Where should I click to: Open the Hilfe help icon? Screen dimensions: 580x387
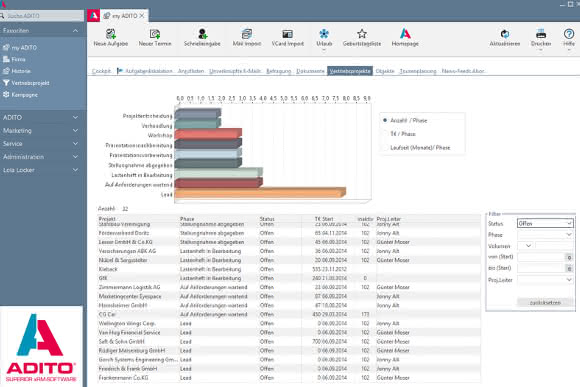tap(569, 34)
